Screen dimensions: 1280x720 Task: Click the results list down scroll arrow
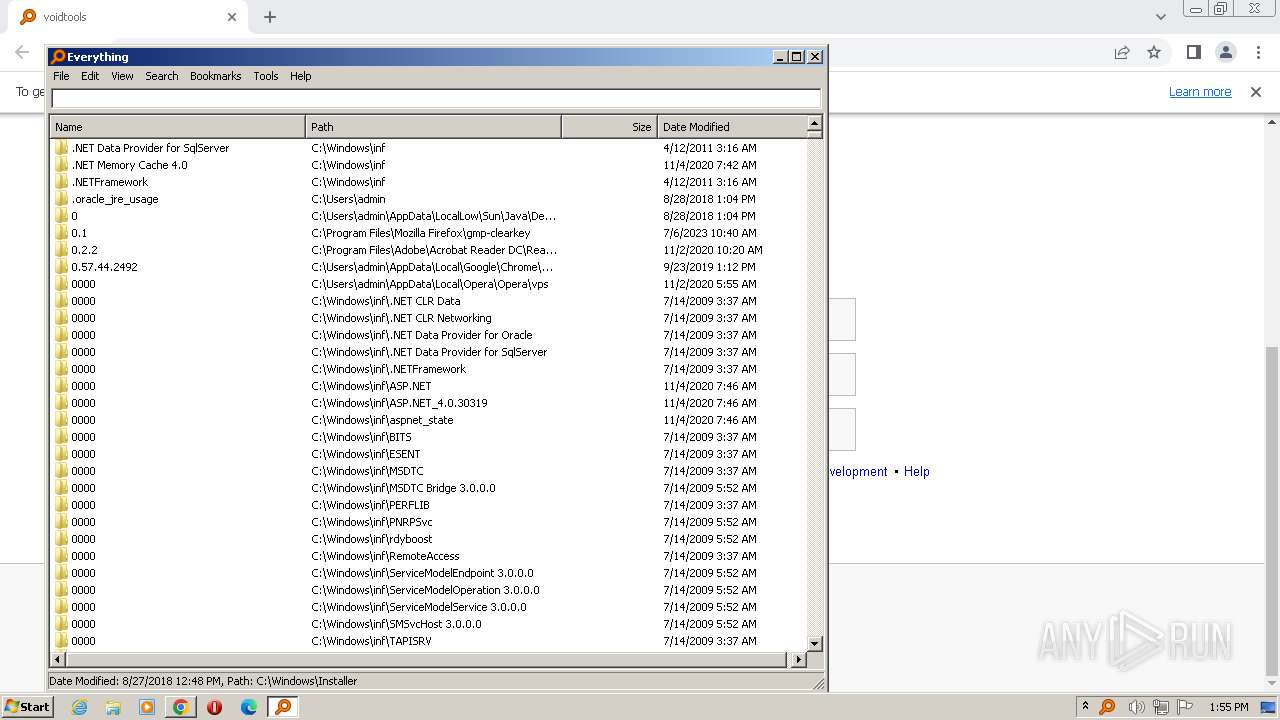tap(814, 644)
